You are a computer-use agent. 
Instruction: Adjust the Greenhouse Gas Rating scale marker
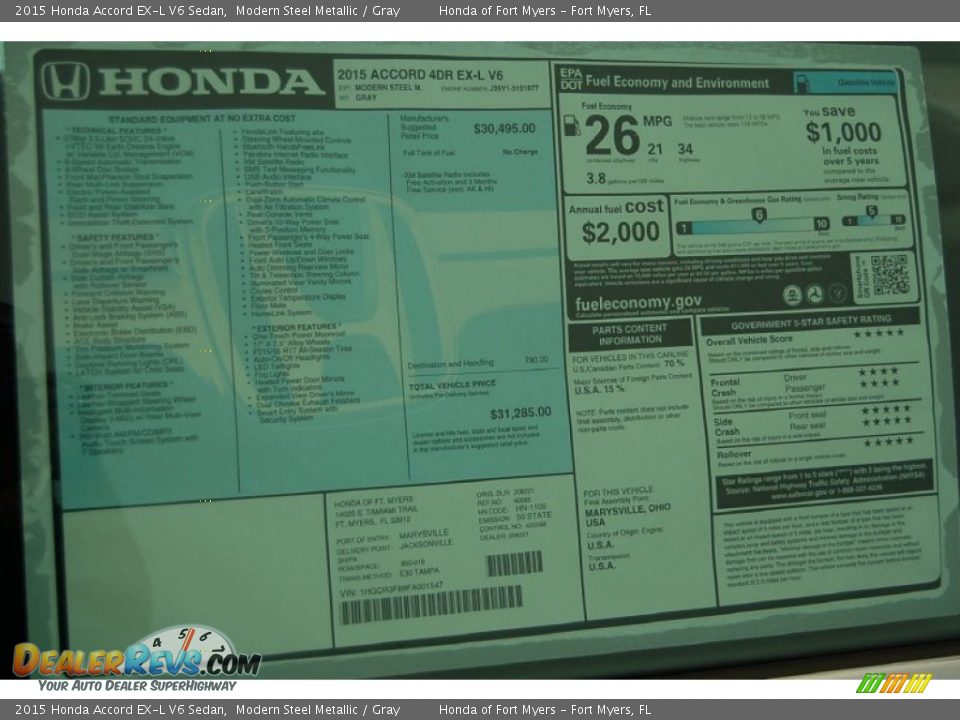[758, 216]
